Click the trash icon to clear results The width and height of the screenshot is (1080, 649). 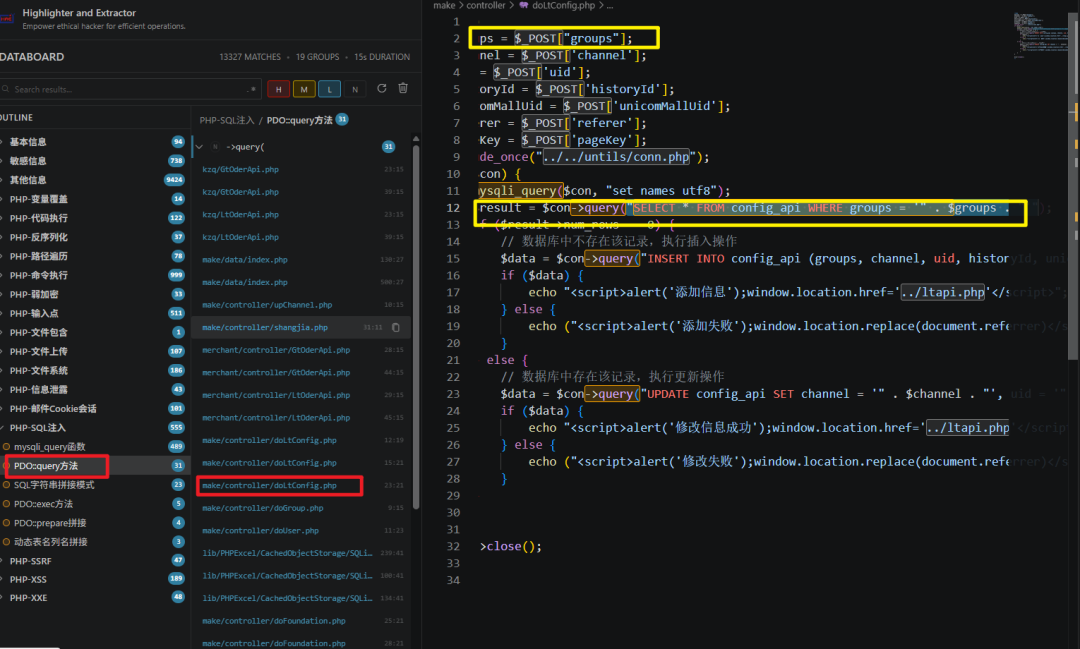pos(404,88)
